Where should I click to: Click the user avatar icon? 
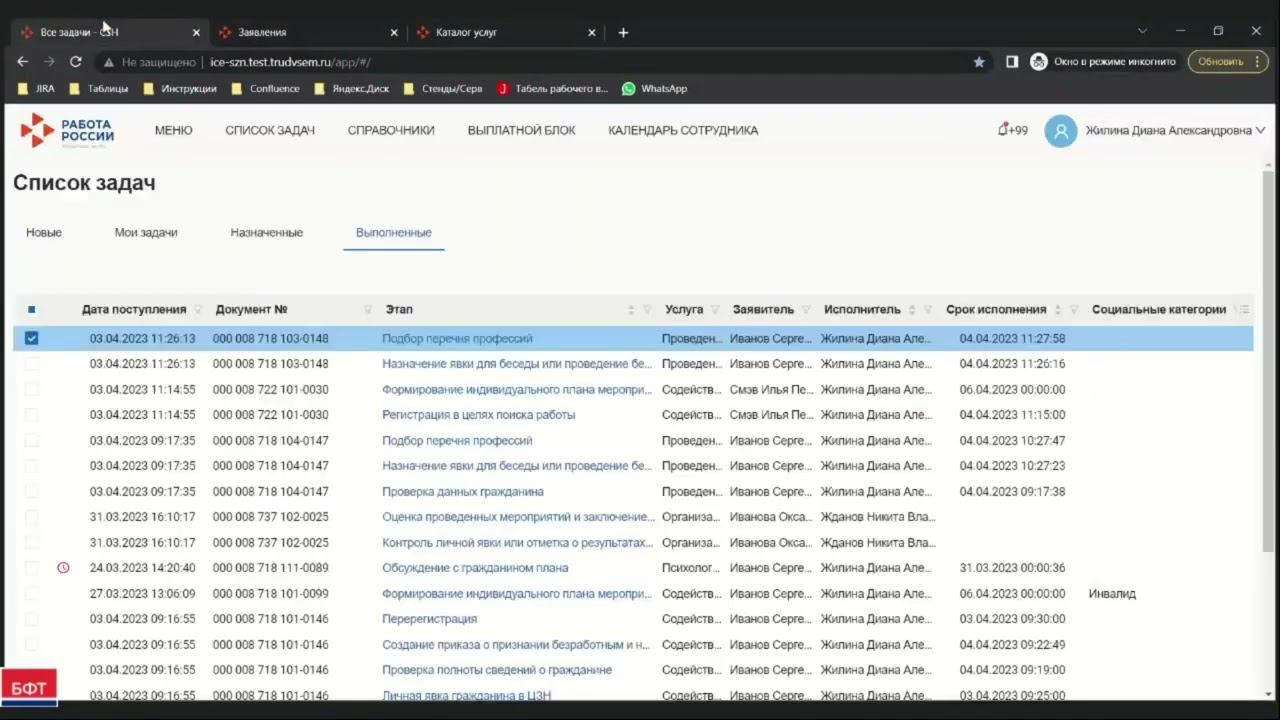point(1061,131)
